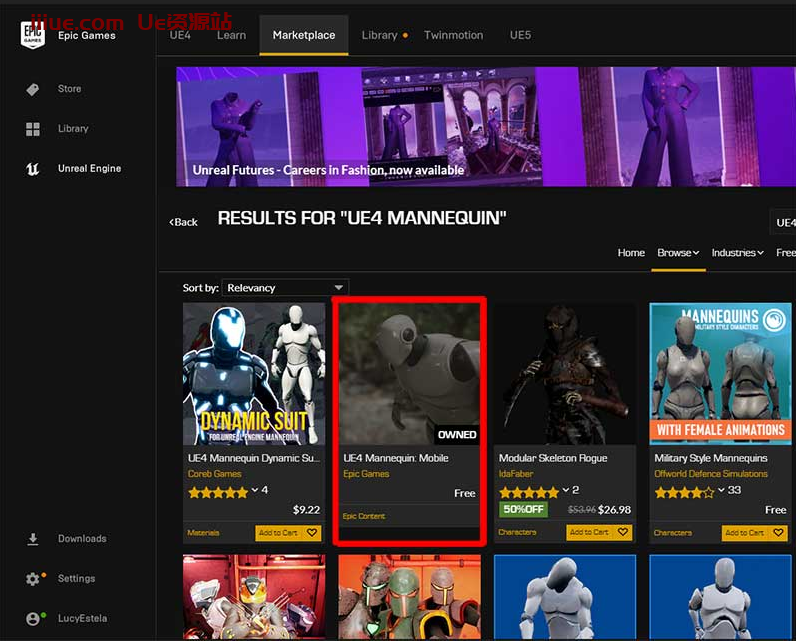This screenshot has width=796, height=641.
Task: Expand the Industries menu dropdown
Action: point(737,253)
